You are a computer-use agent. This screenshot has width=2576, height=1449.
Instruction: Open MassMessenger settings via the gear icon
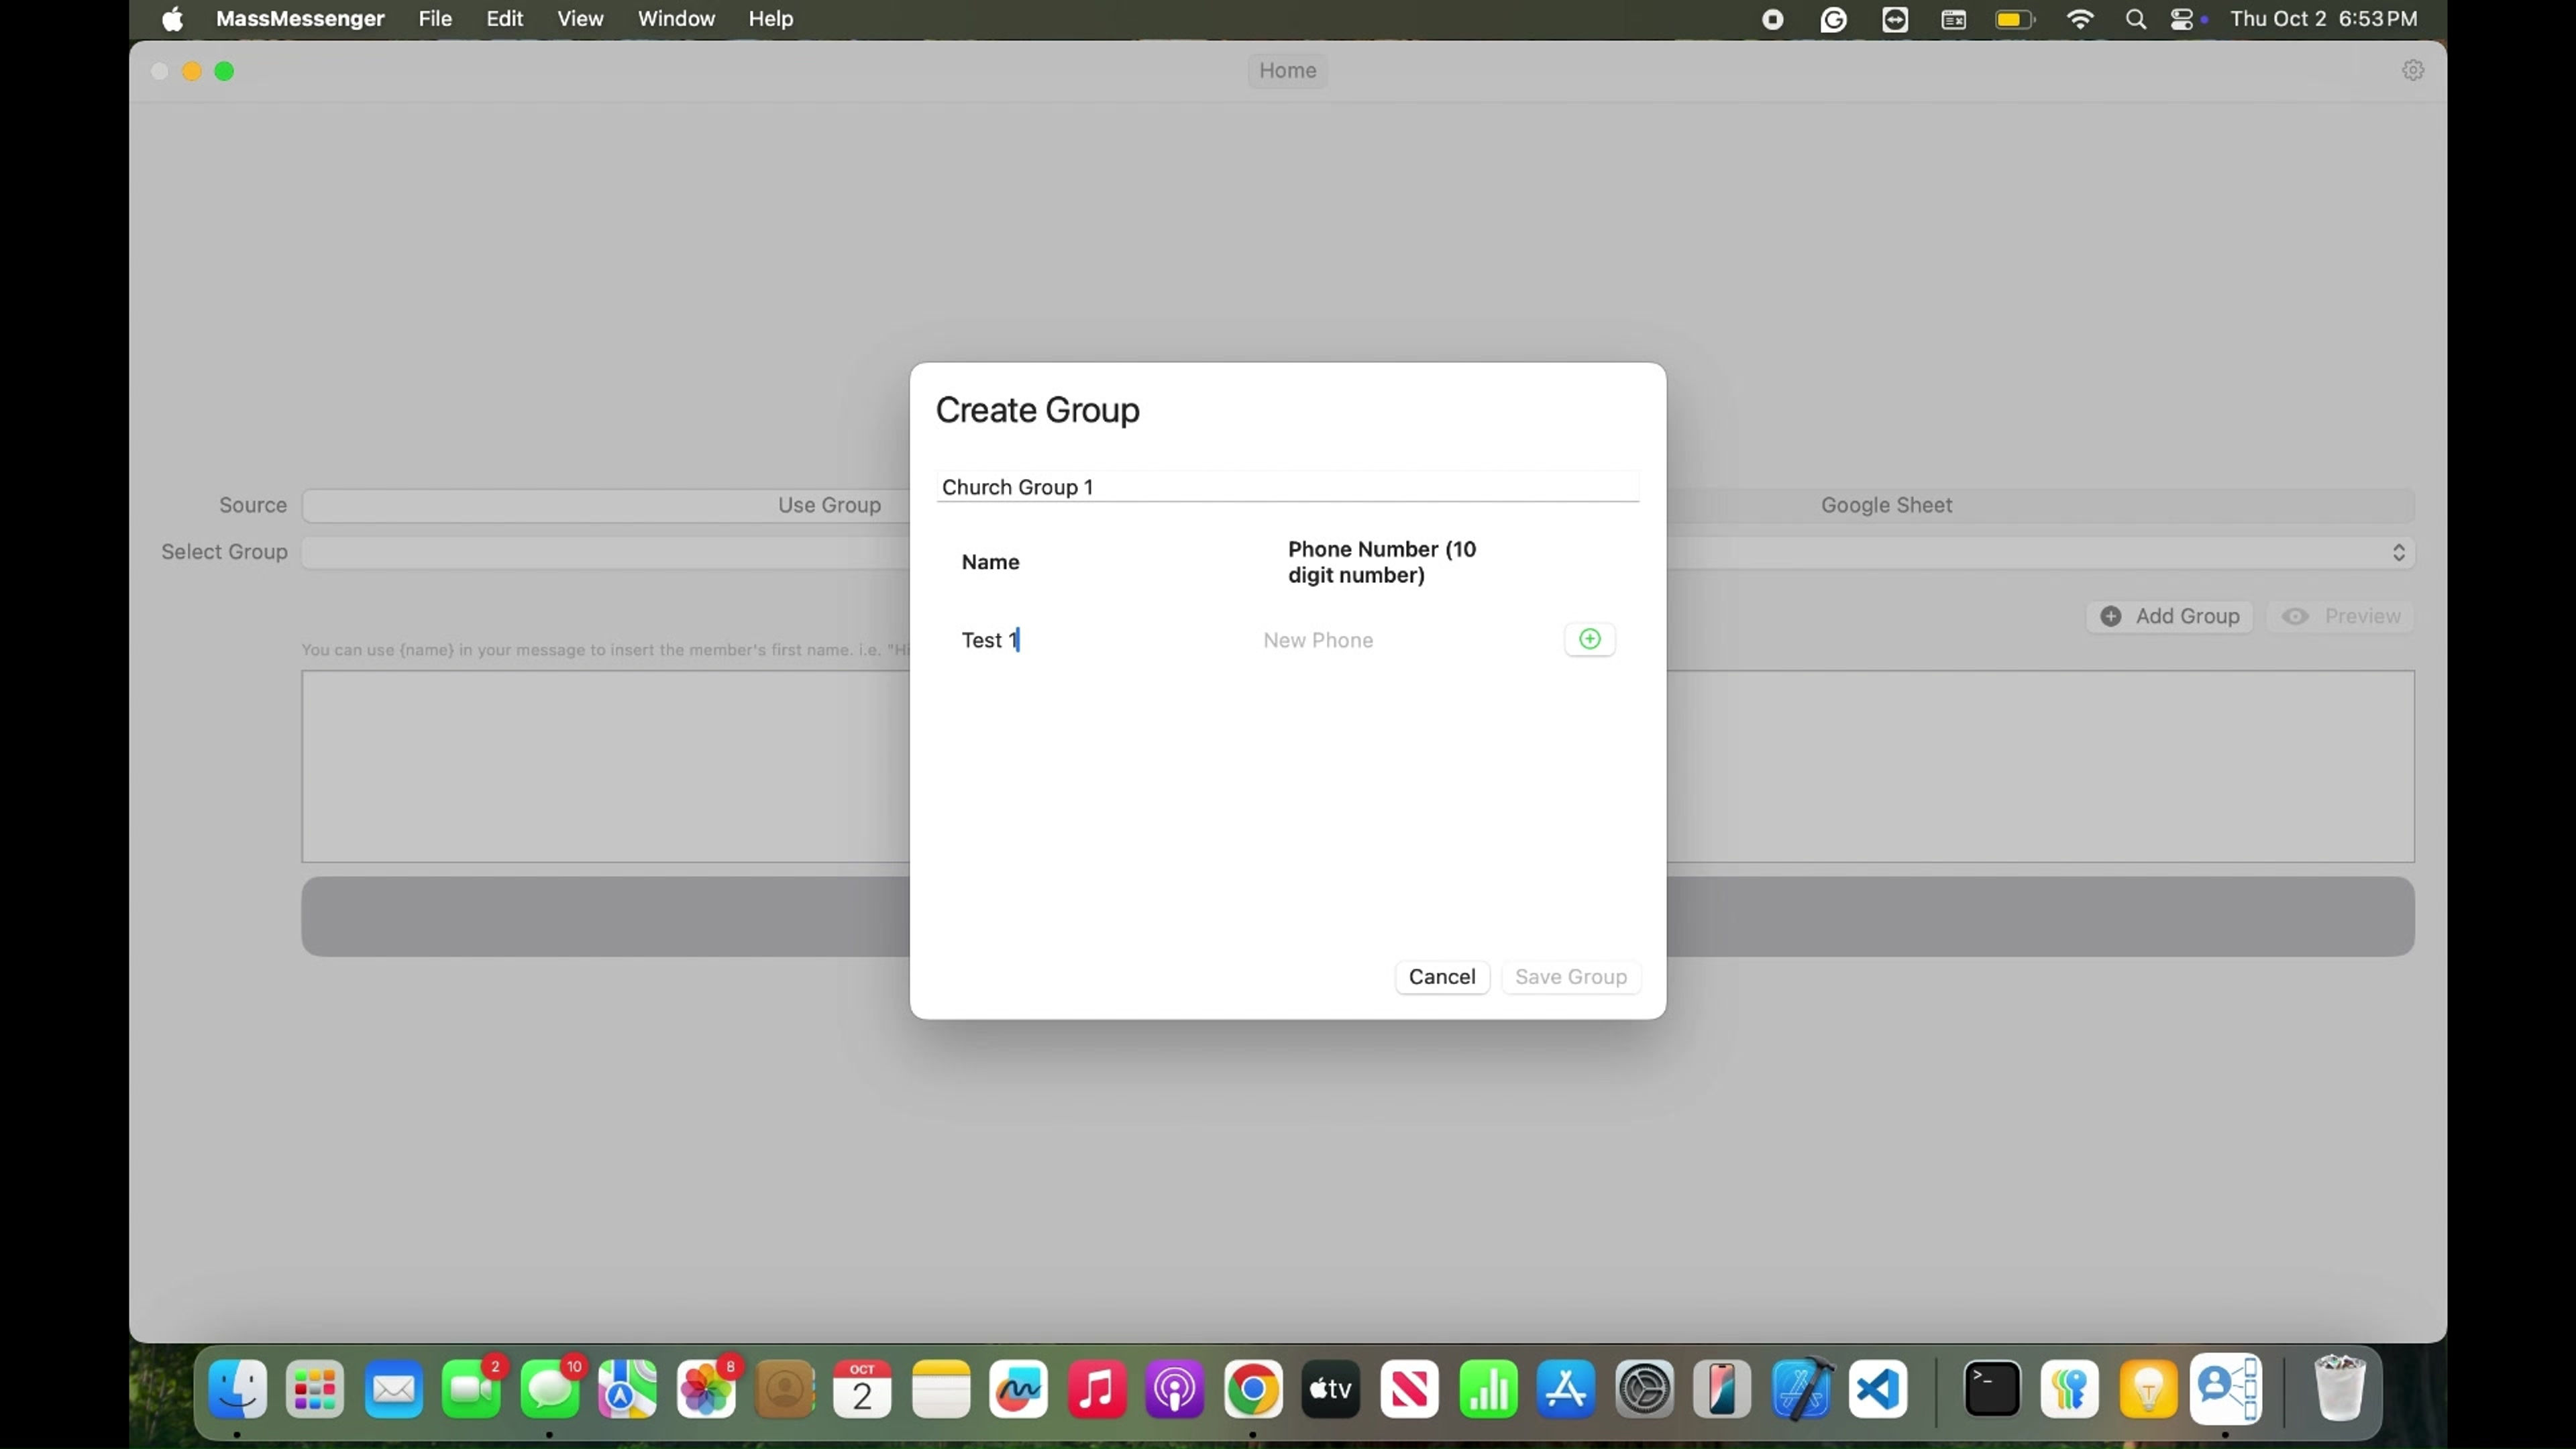(x=2412, y=70)
